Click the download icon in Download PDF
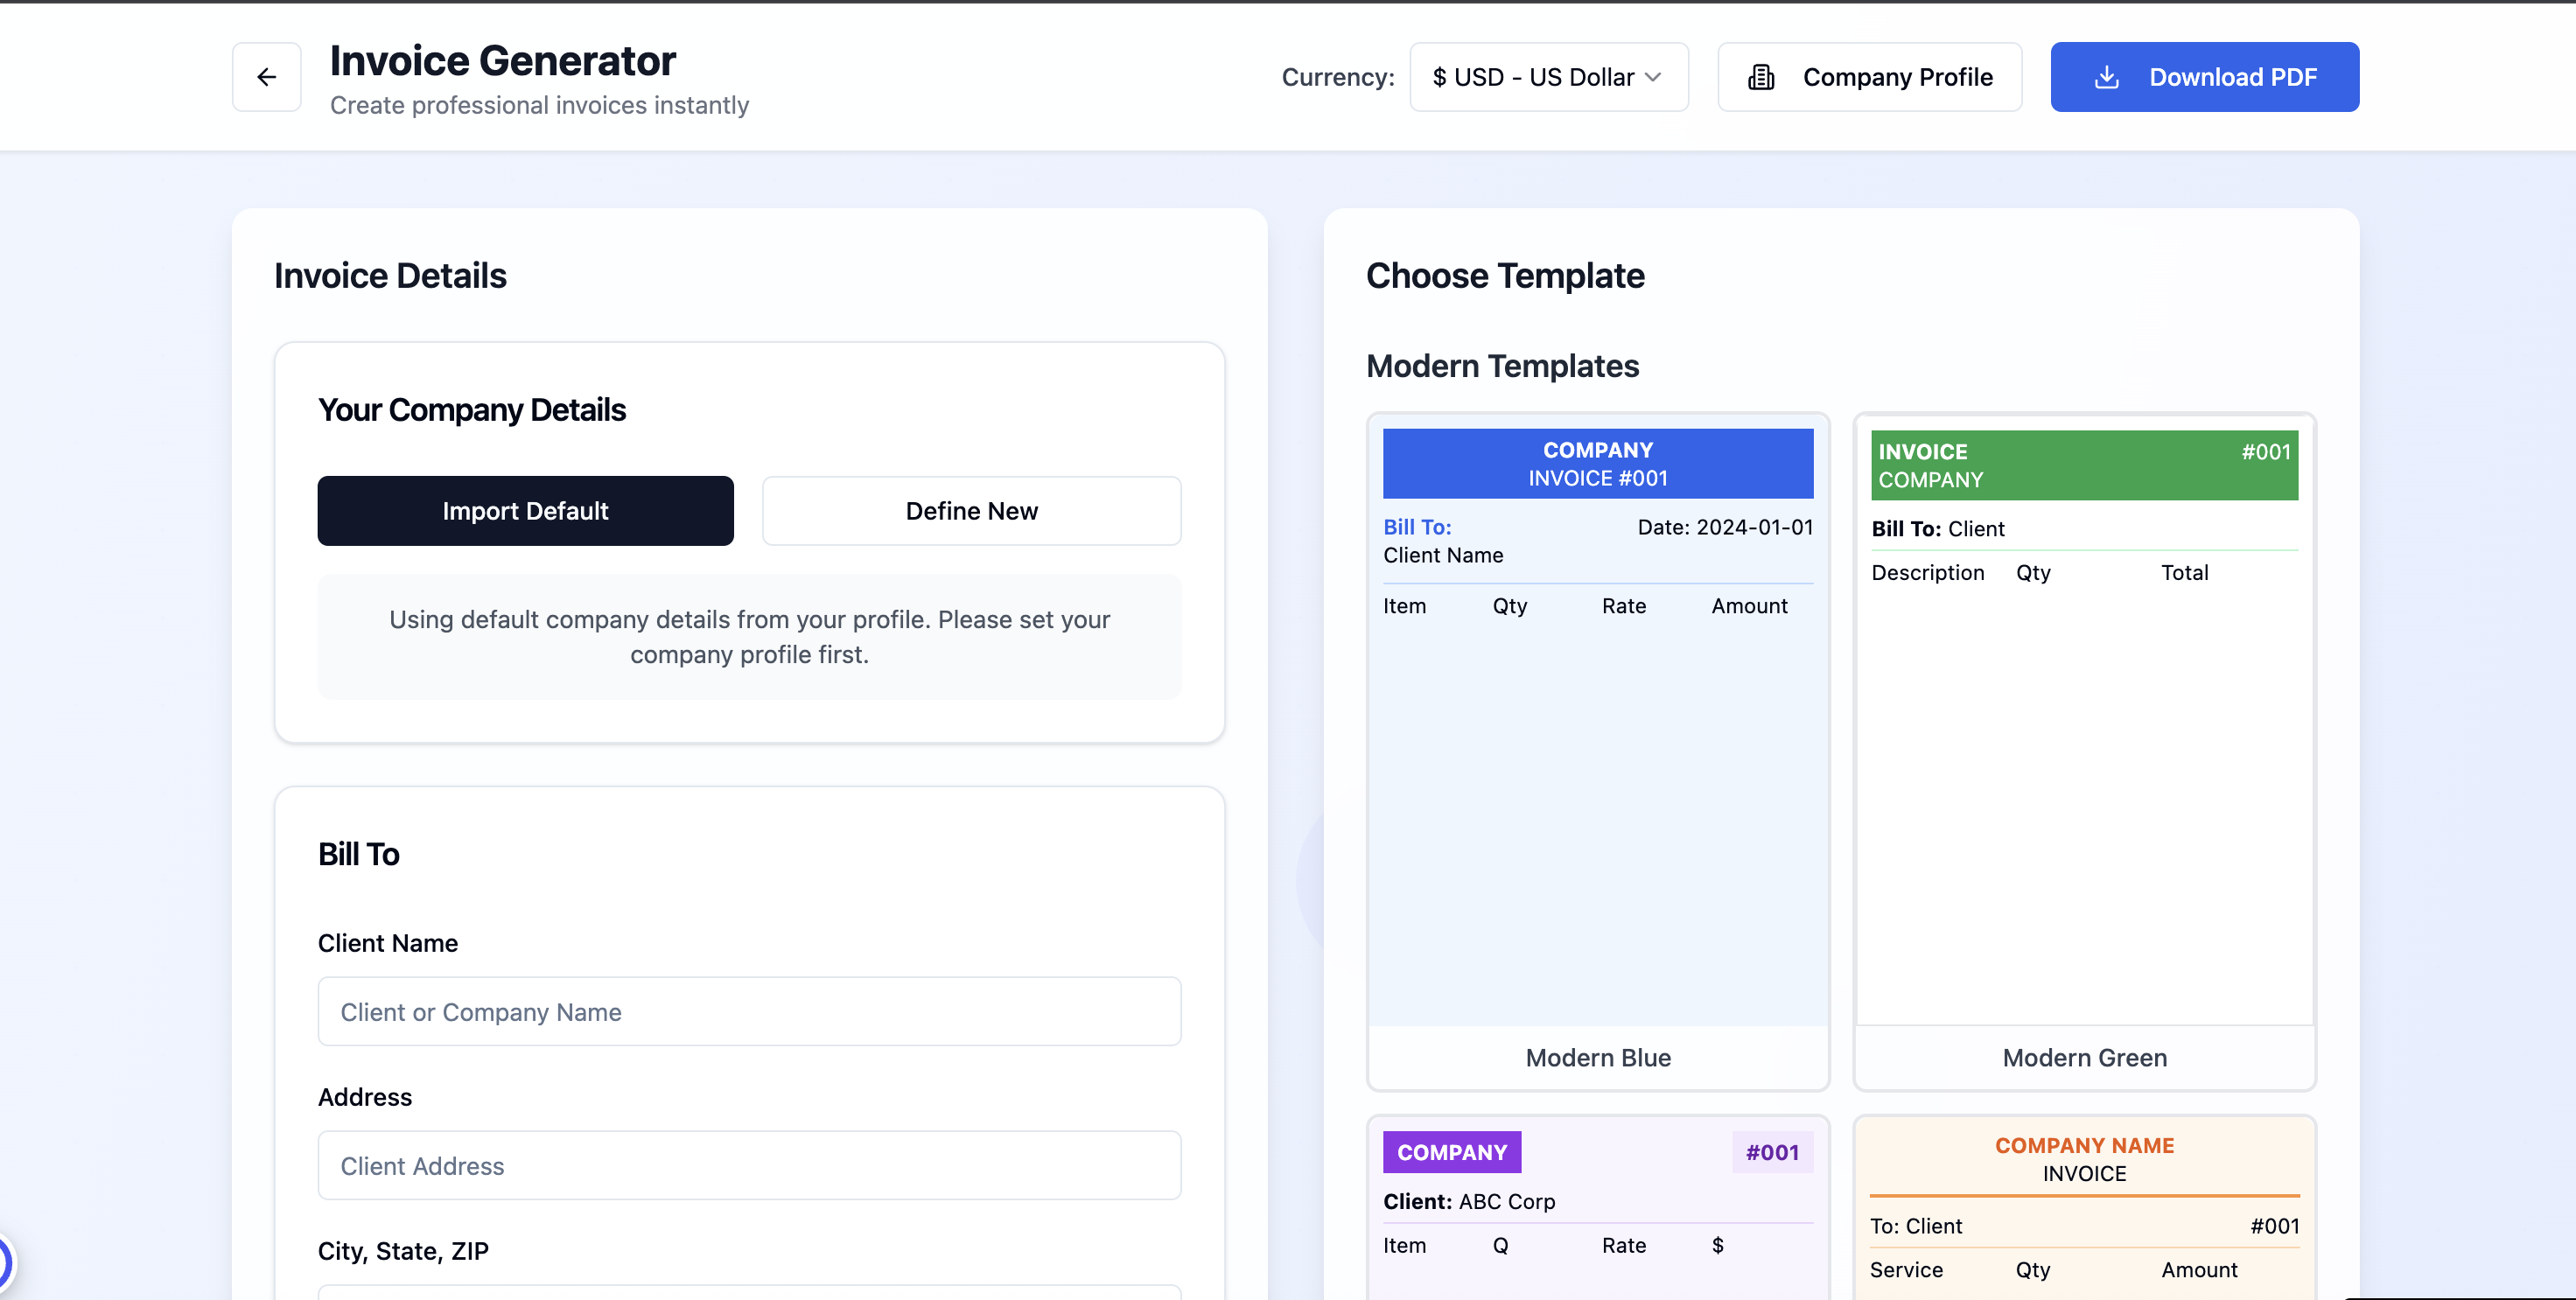This screenshot has width=2576, height=1300. pyautogui.click(x=2106, y=77)
